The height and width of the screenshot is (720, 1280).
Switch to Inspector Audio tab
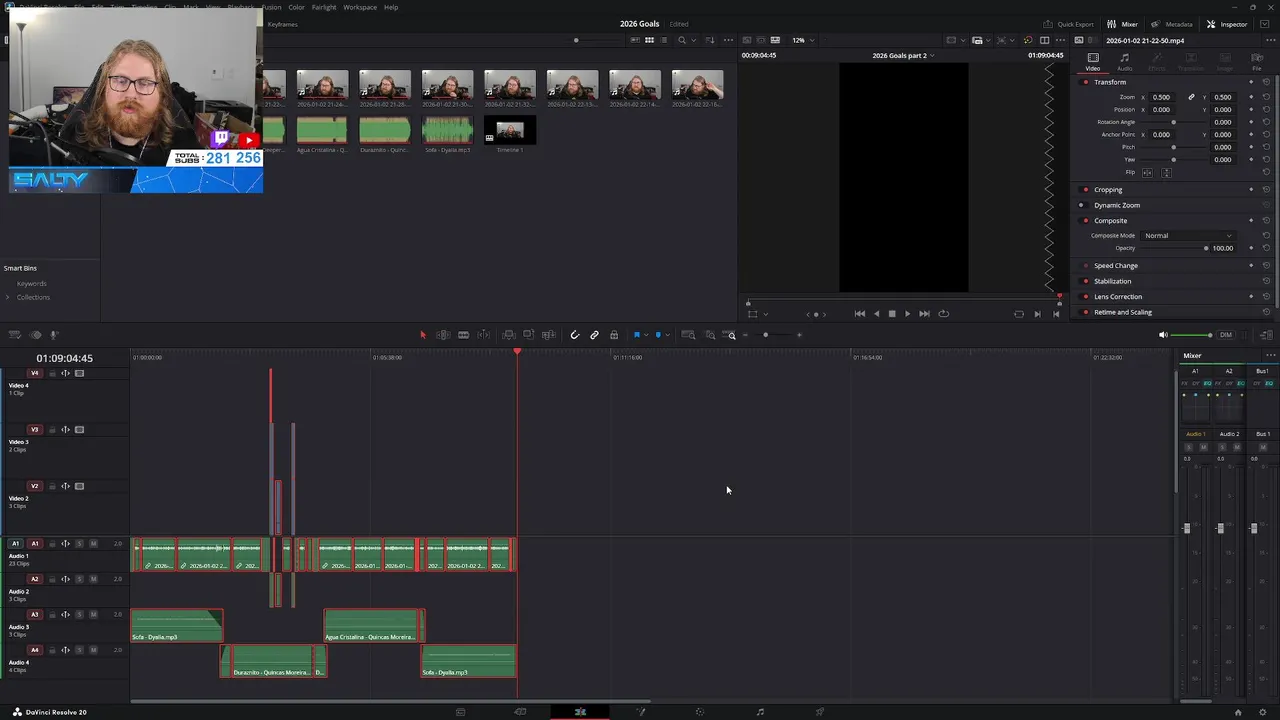(1125, 62)
